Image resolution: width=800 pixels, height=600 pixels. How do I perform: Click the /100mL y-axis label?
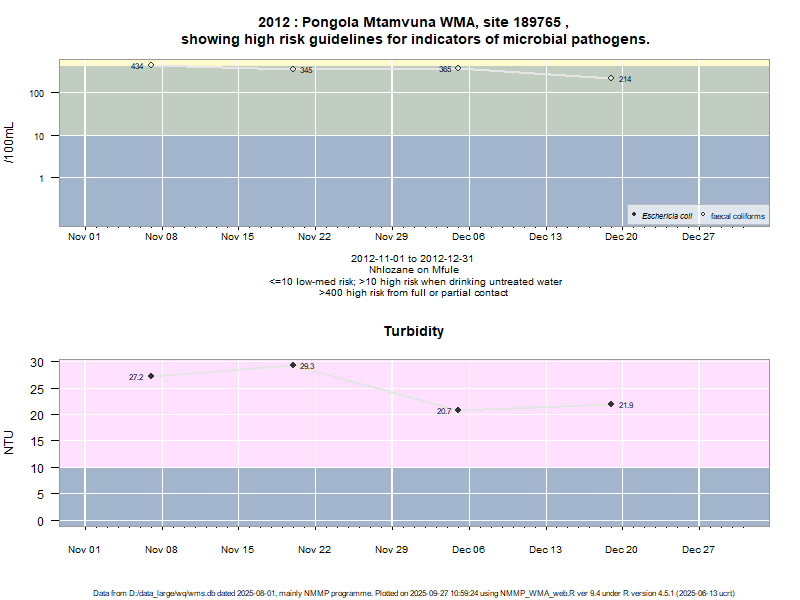click(11, 143)
